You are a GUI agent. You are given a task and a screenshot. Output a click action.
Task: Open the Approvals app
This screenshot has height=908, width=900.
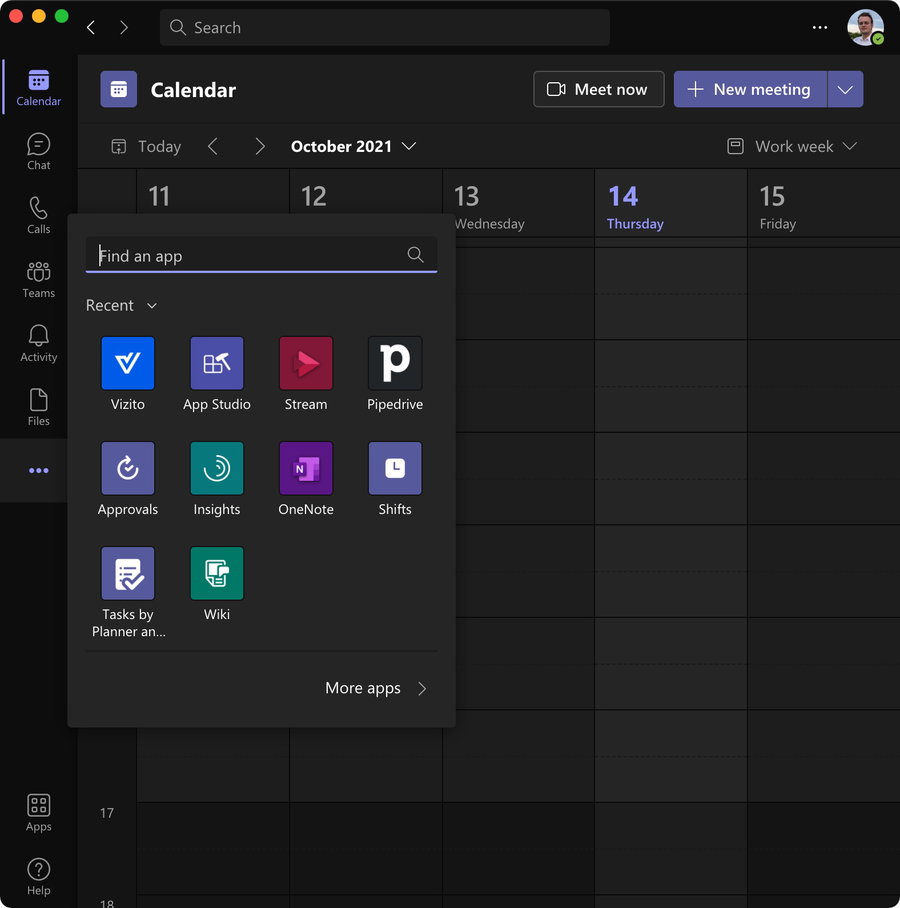[128, 468]
